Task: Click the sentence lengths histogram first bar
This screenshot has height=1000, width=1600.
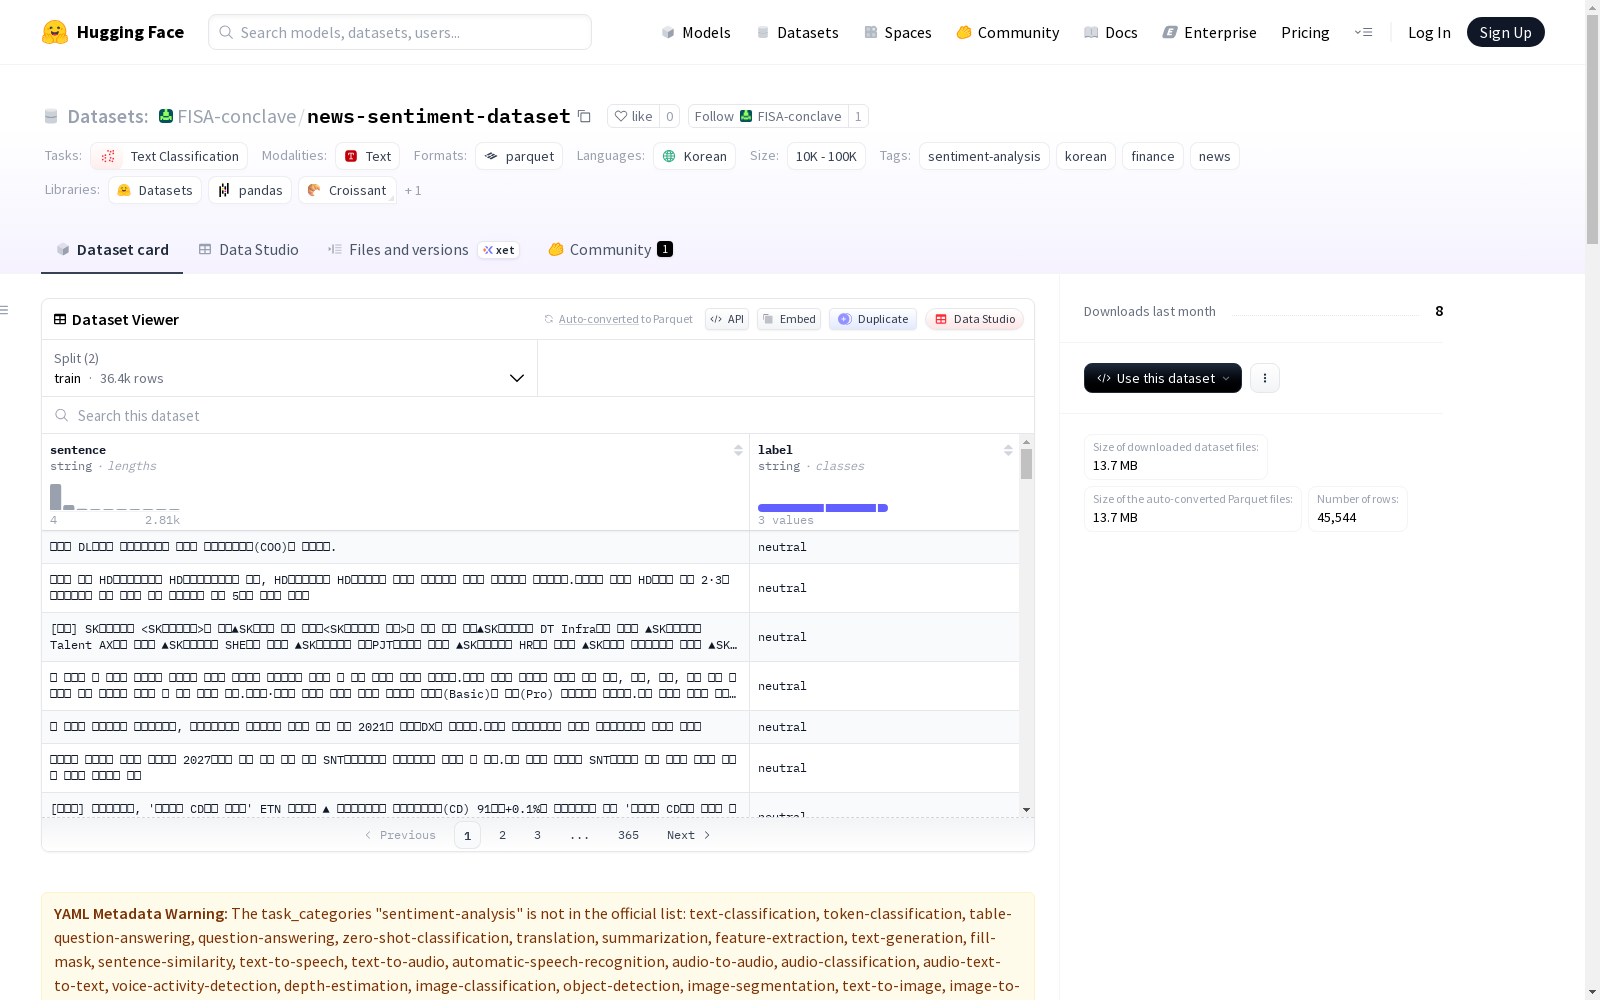Action: tap(56, 497)
